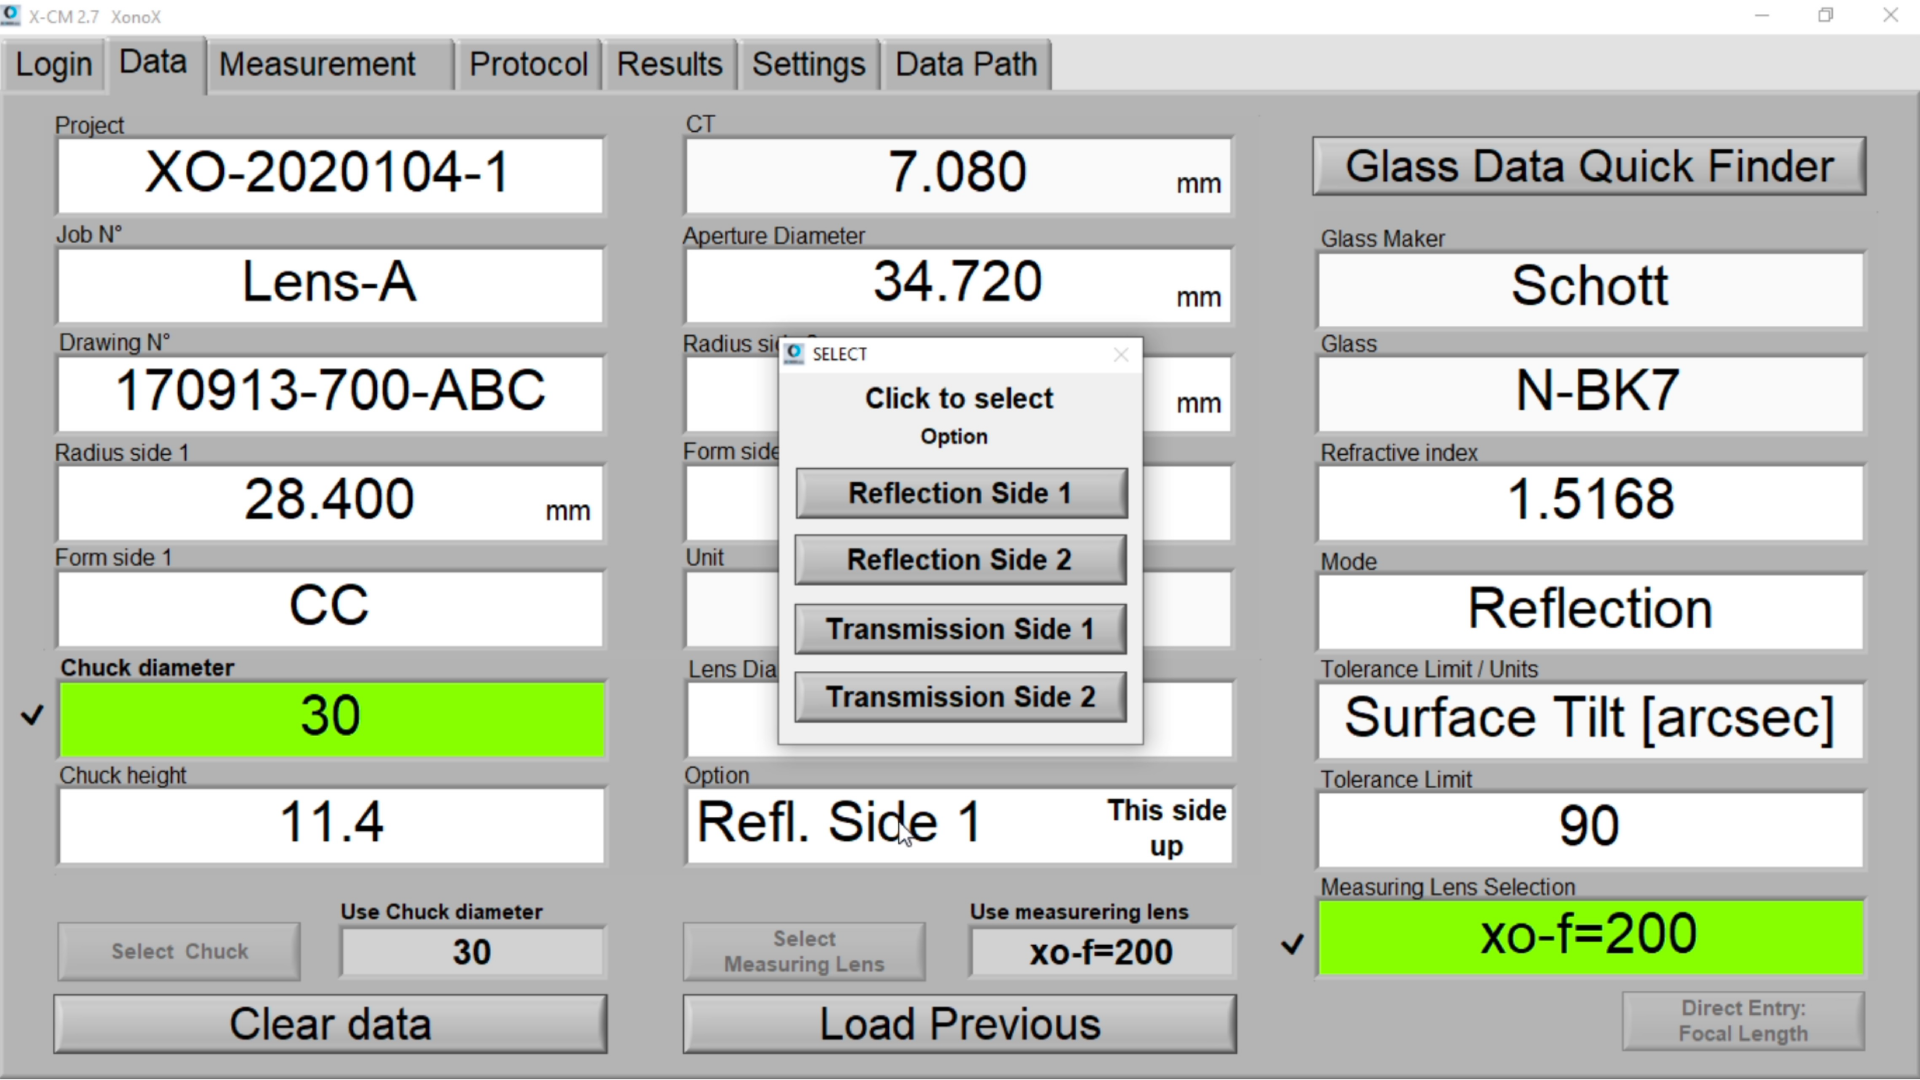This screenshot has width=1920, height=1080.
Task: Select Transmission Side 2
Action: 960,697
